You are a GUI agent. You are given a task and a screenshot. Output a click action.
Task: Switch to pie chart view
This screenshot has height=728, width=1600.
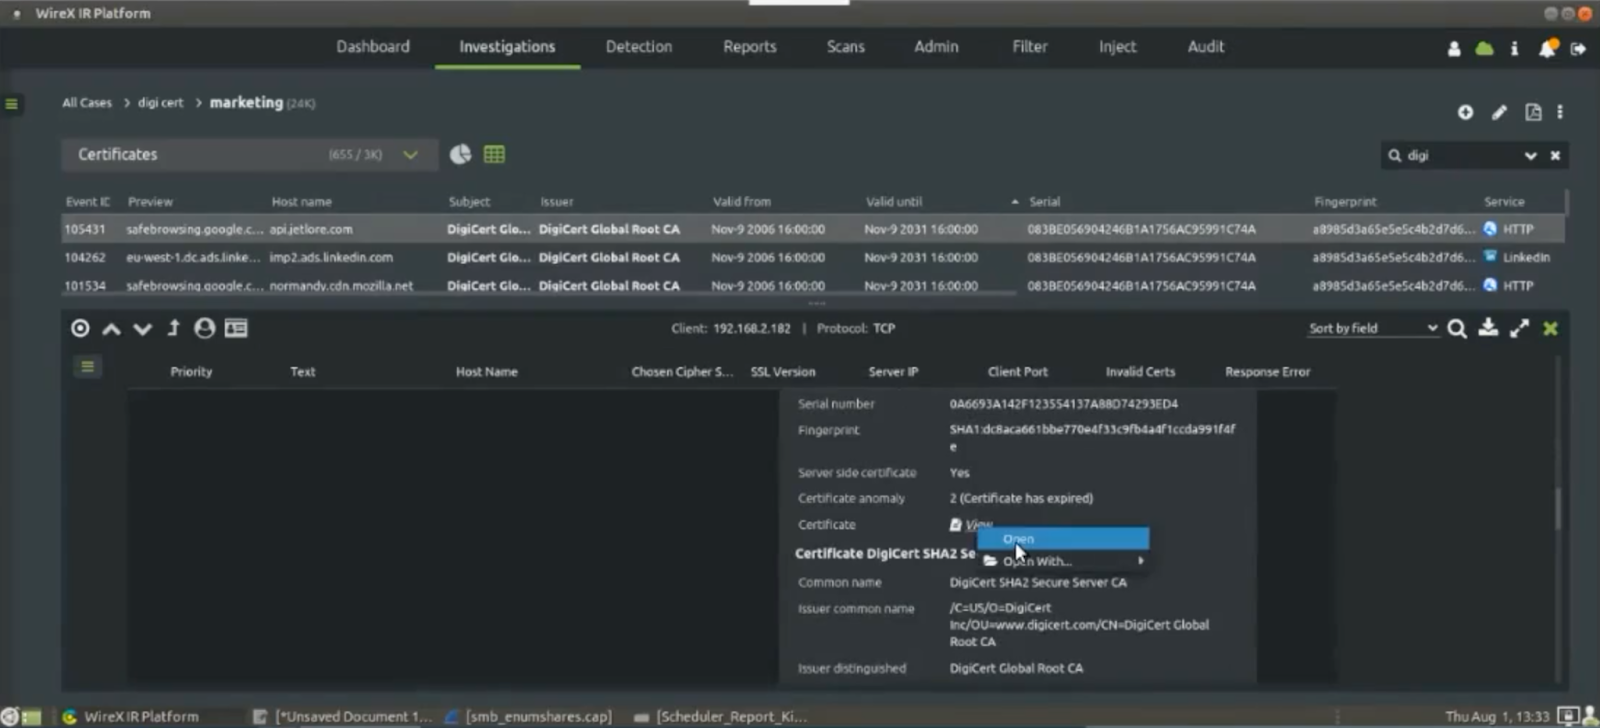coord(460,154)
